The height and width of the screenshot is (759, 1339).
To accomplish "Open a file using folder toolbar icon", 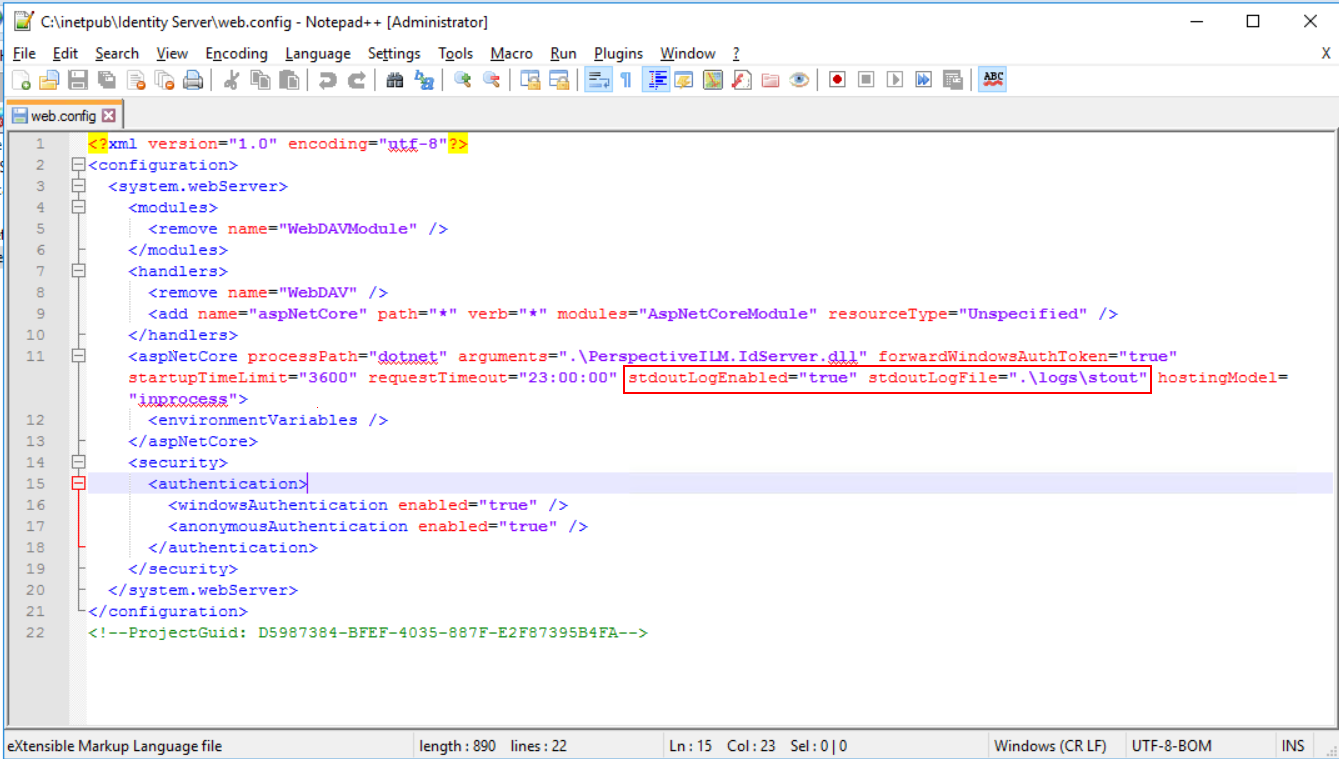I will point(49,81).
